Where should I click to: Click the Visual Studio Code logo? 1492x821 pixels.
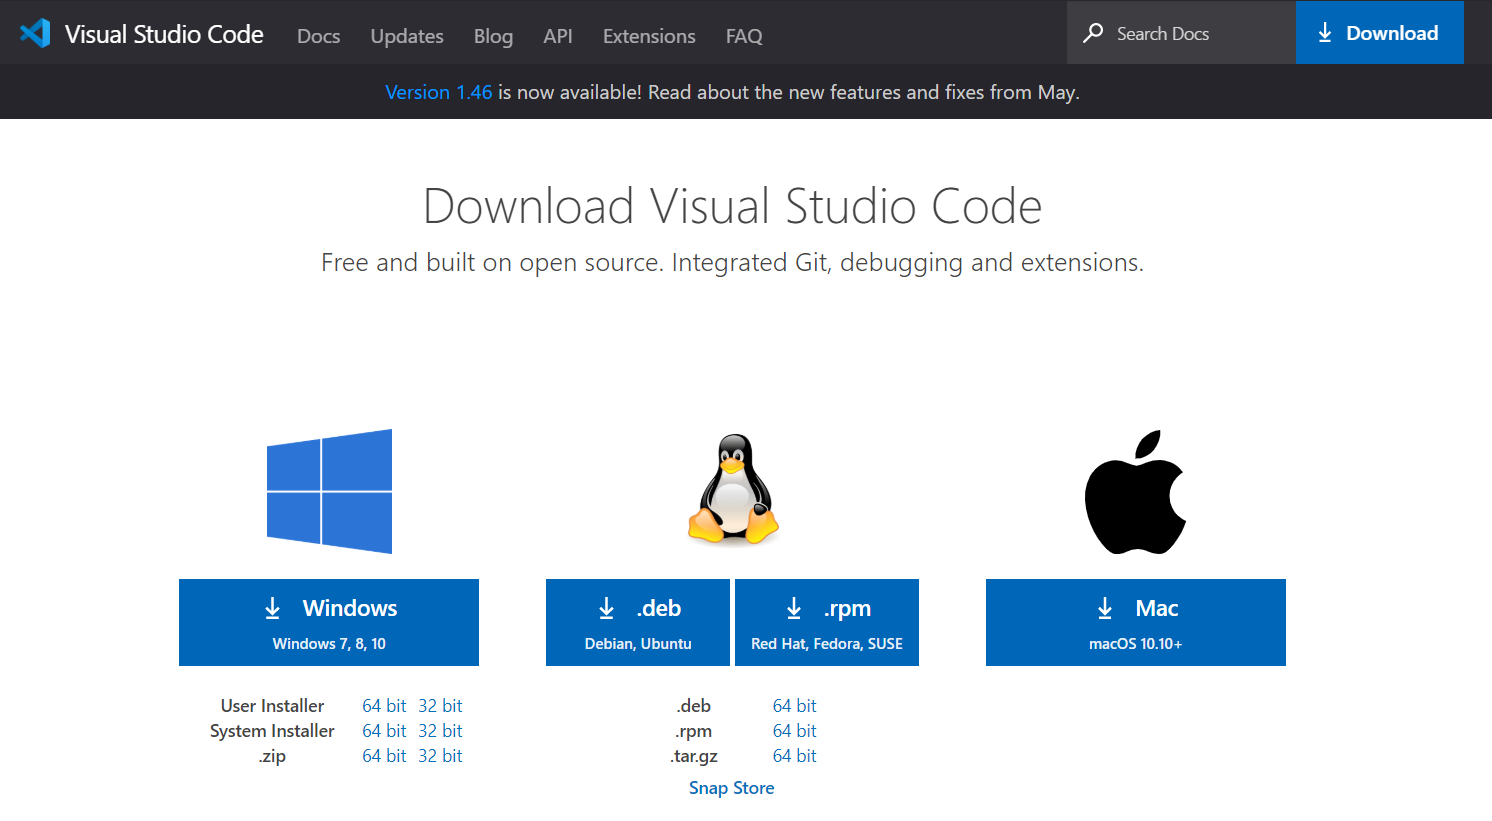[x=35, y=32]
